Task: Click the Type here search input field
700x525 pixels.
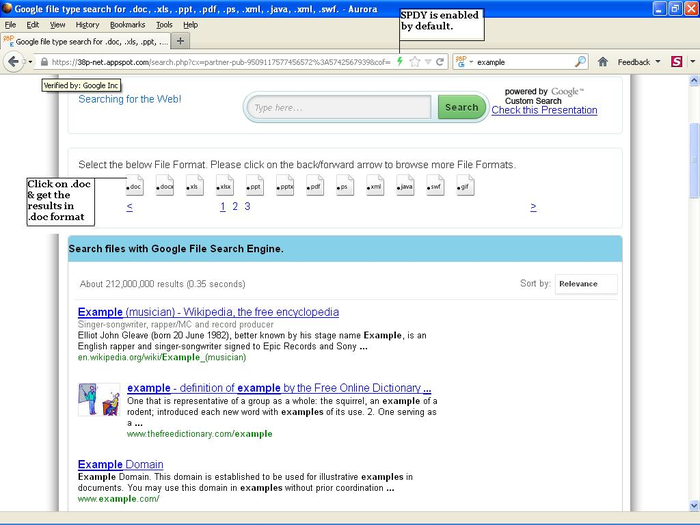Action: [338, 108]
